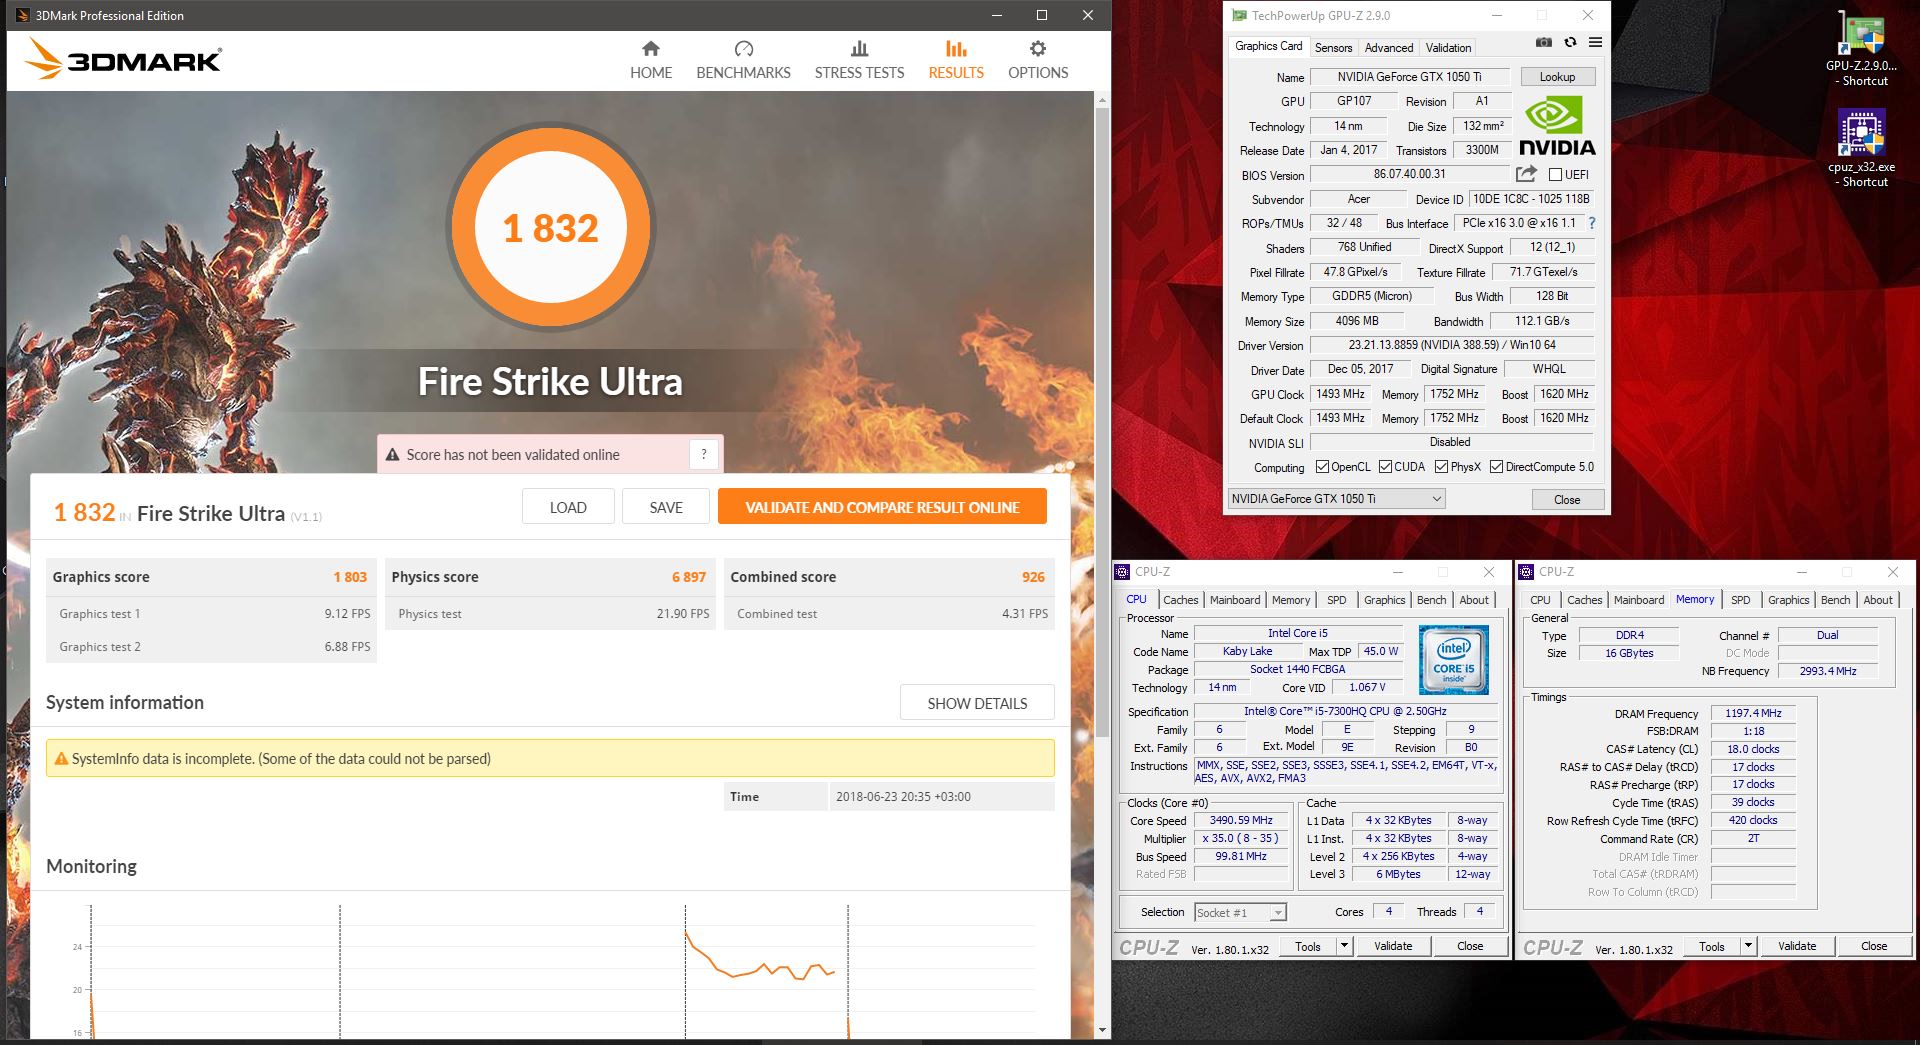Image resolution: width=1920 pixels, height=1045 pixels.
Task: Open GPU-Z shortcut on desktop
Action: [x=1860, y=50]
